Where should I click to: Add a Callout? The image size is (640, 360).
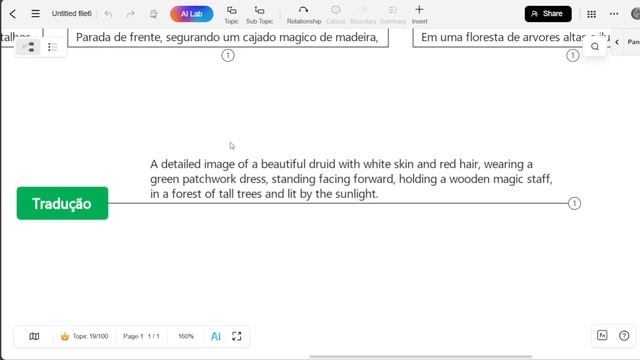click(336, 15)
